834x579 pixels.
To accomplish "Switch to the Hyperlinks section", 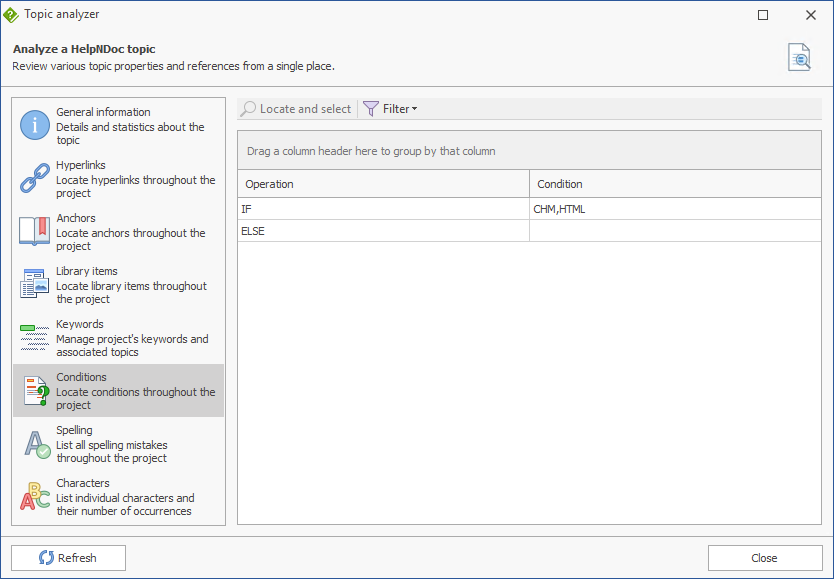I will click(x=118, y=179).
